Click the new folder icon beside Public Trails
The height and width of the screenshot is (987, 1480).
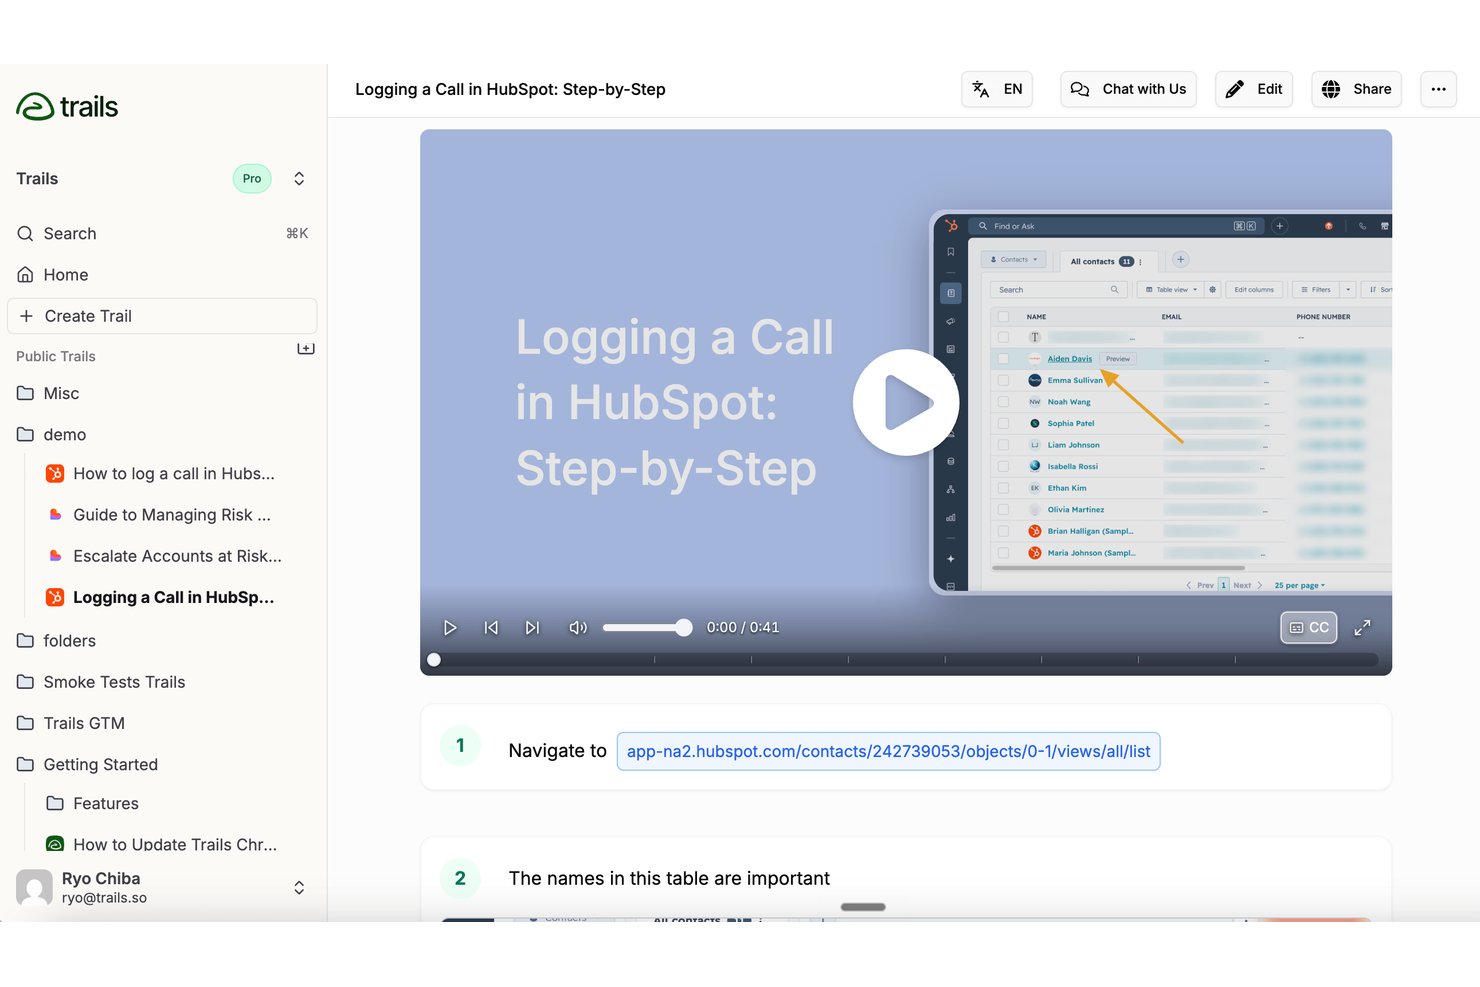tap(306, 349)
